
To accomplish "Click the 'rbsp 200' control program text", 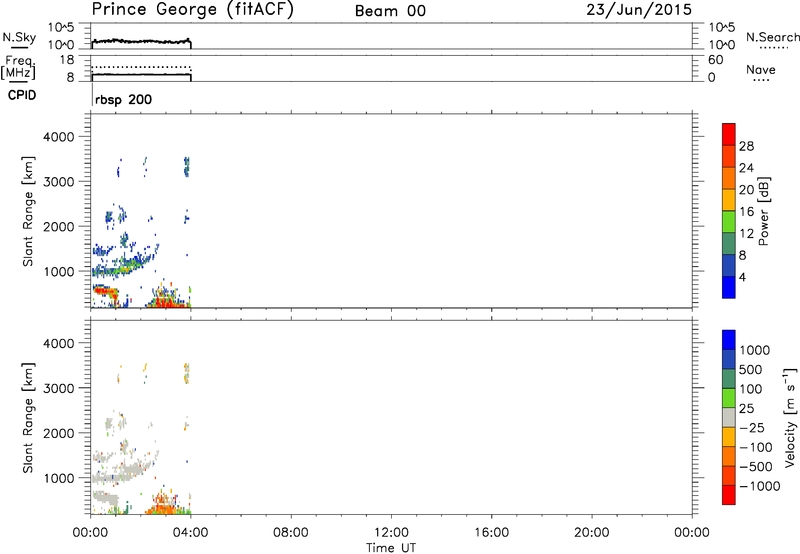I will click(x=123, y=99).
